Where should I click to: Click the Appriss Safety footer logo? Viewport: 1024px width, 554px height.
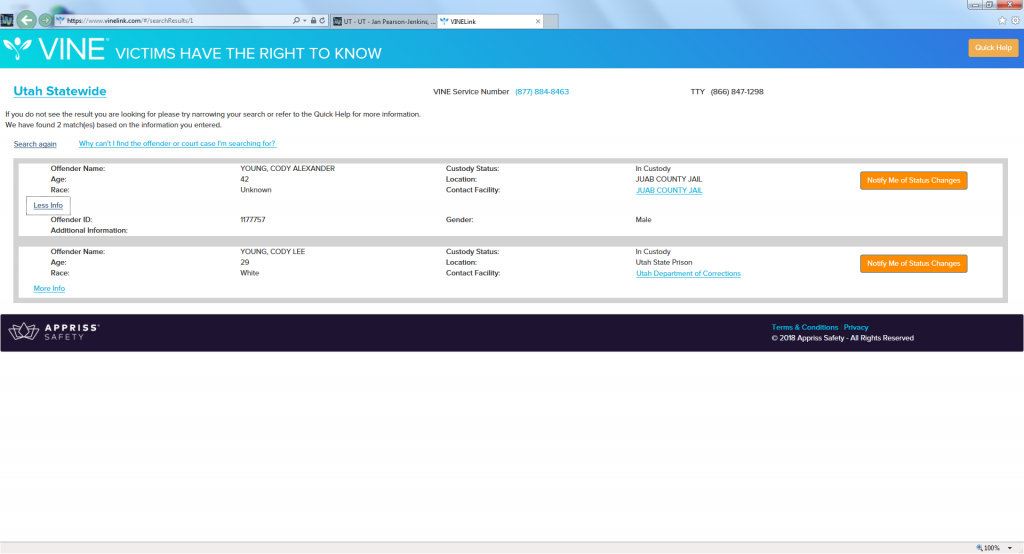[x=54, y=332]
